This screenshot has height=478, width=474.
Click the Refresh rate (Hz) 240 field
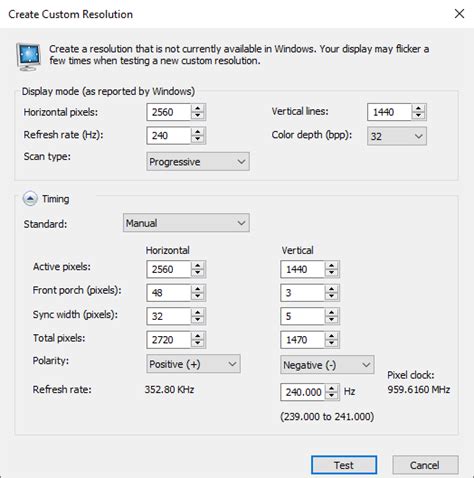(169, 136)
